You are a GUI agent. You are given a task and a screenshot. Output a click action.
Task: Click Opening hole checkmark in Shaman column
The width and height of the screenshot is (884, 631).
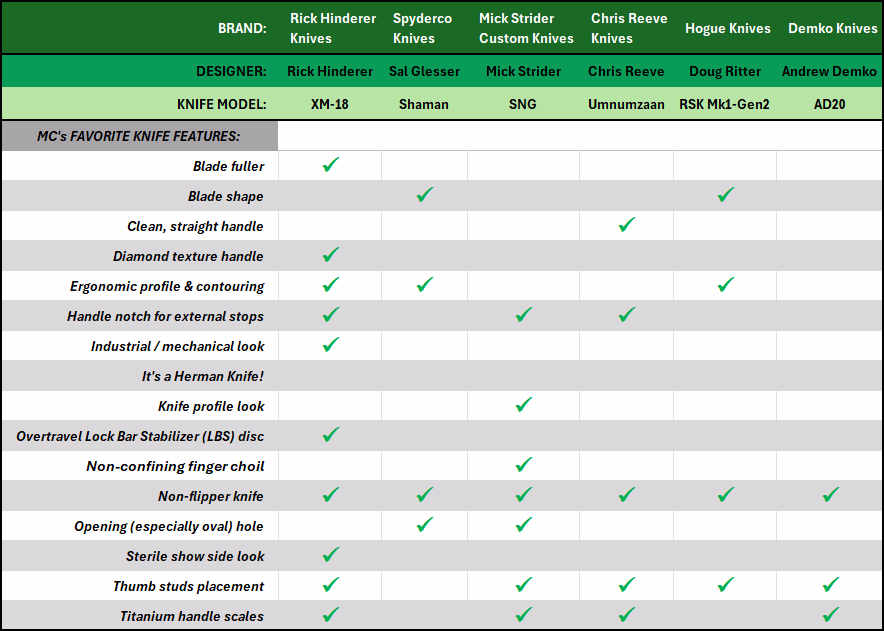(x=424, y=525)
